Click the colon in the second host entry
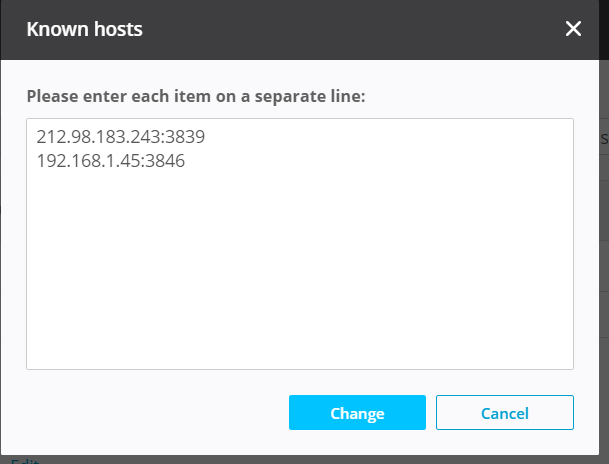 coord(144,160)
